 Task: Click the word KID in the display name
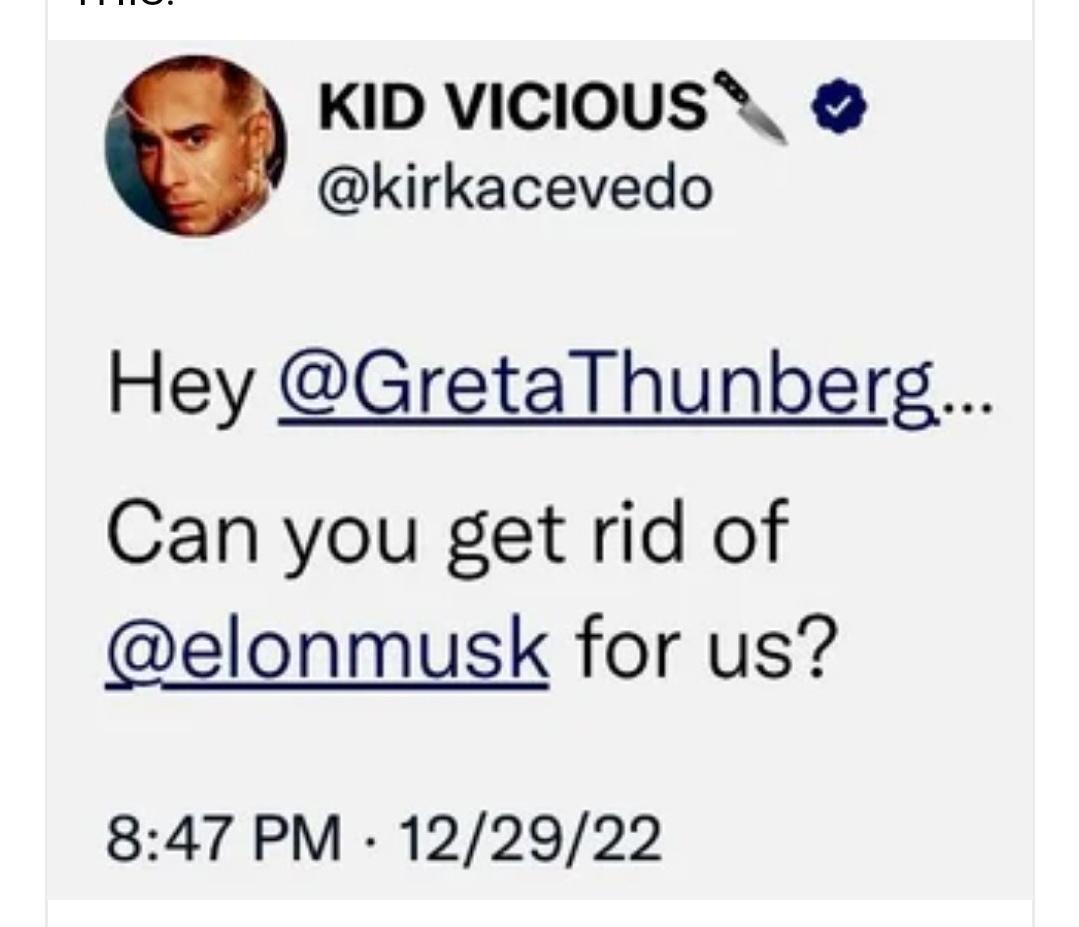coord(370,106)
